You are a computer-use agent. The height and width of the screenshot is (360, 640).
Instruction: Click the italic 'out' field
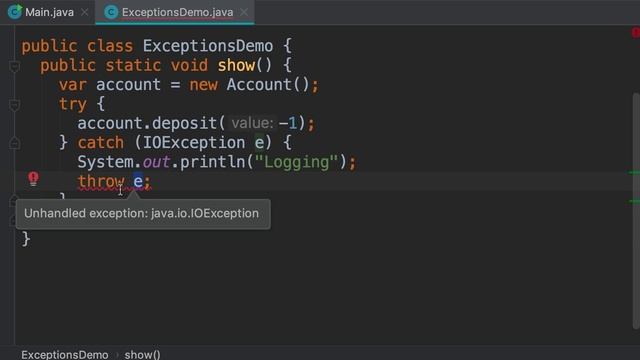tap(156, 162)
